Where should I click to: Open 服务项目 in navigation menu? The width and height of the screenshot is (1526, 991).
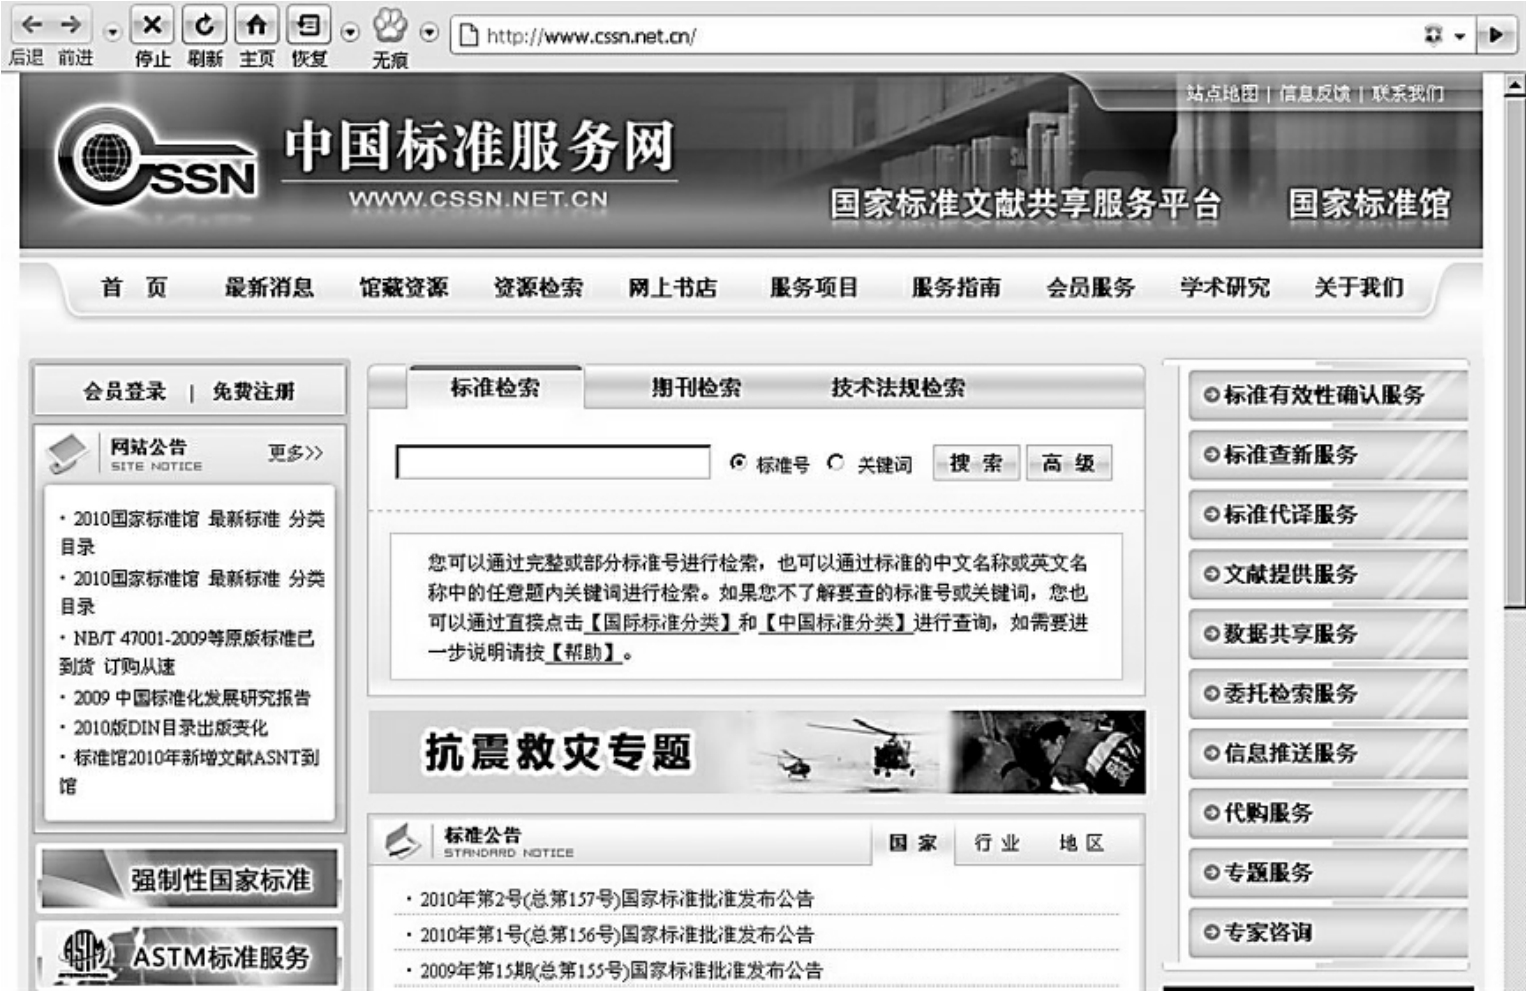[x=814, y=288]
